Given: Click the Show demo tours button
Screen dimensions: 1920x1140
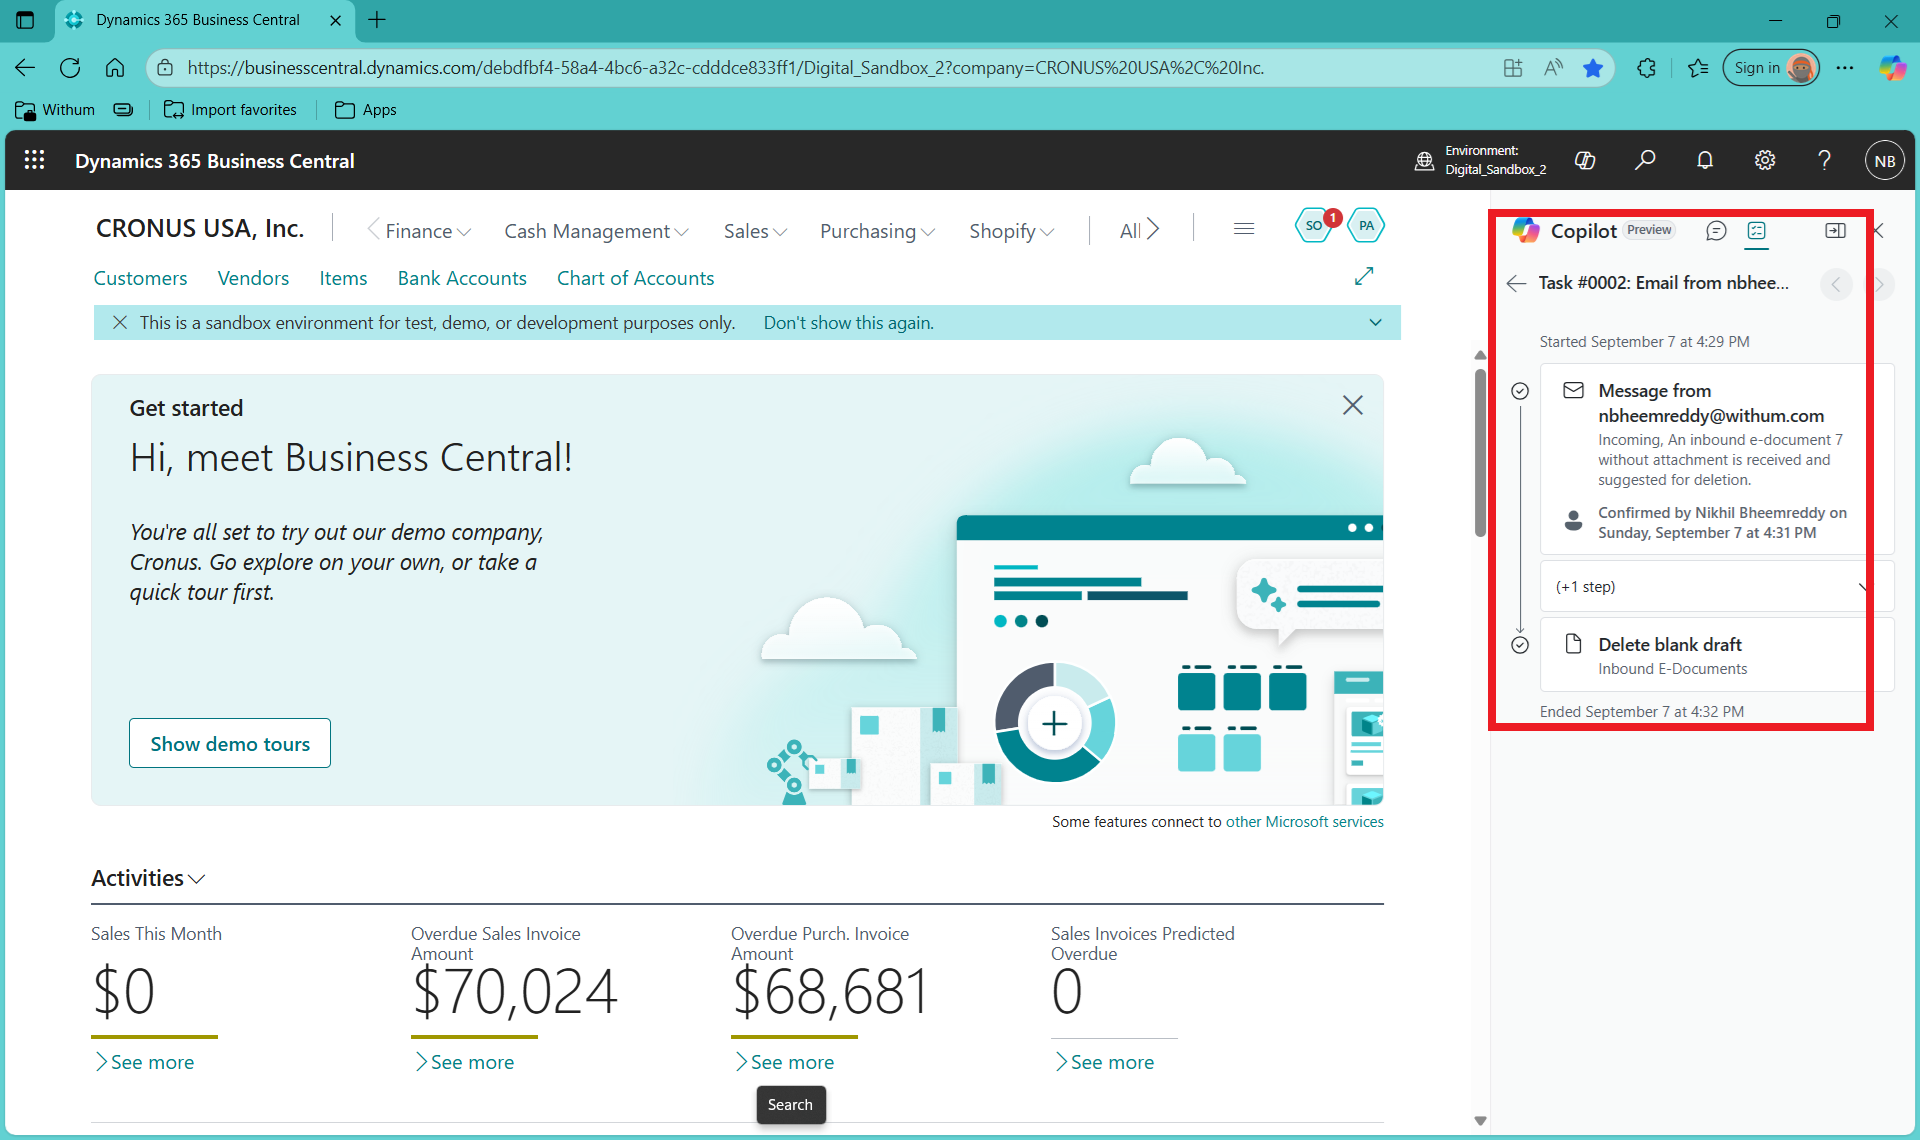Looking at the screenshot, I should coord(229,743).
